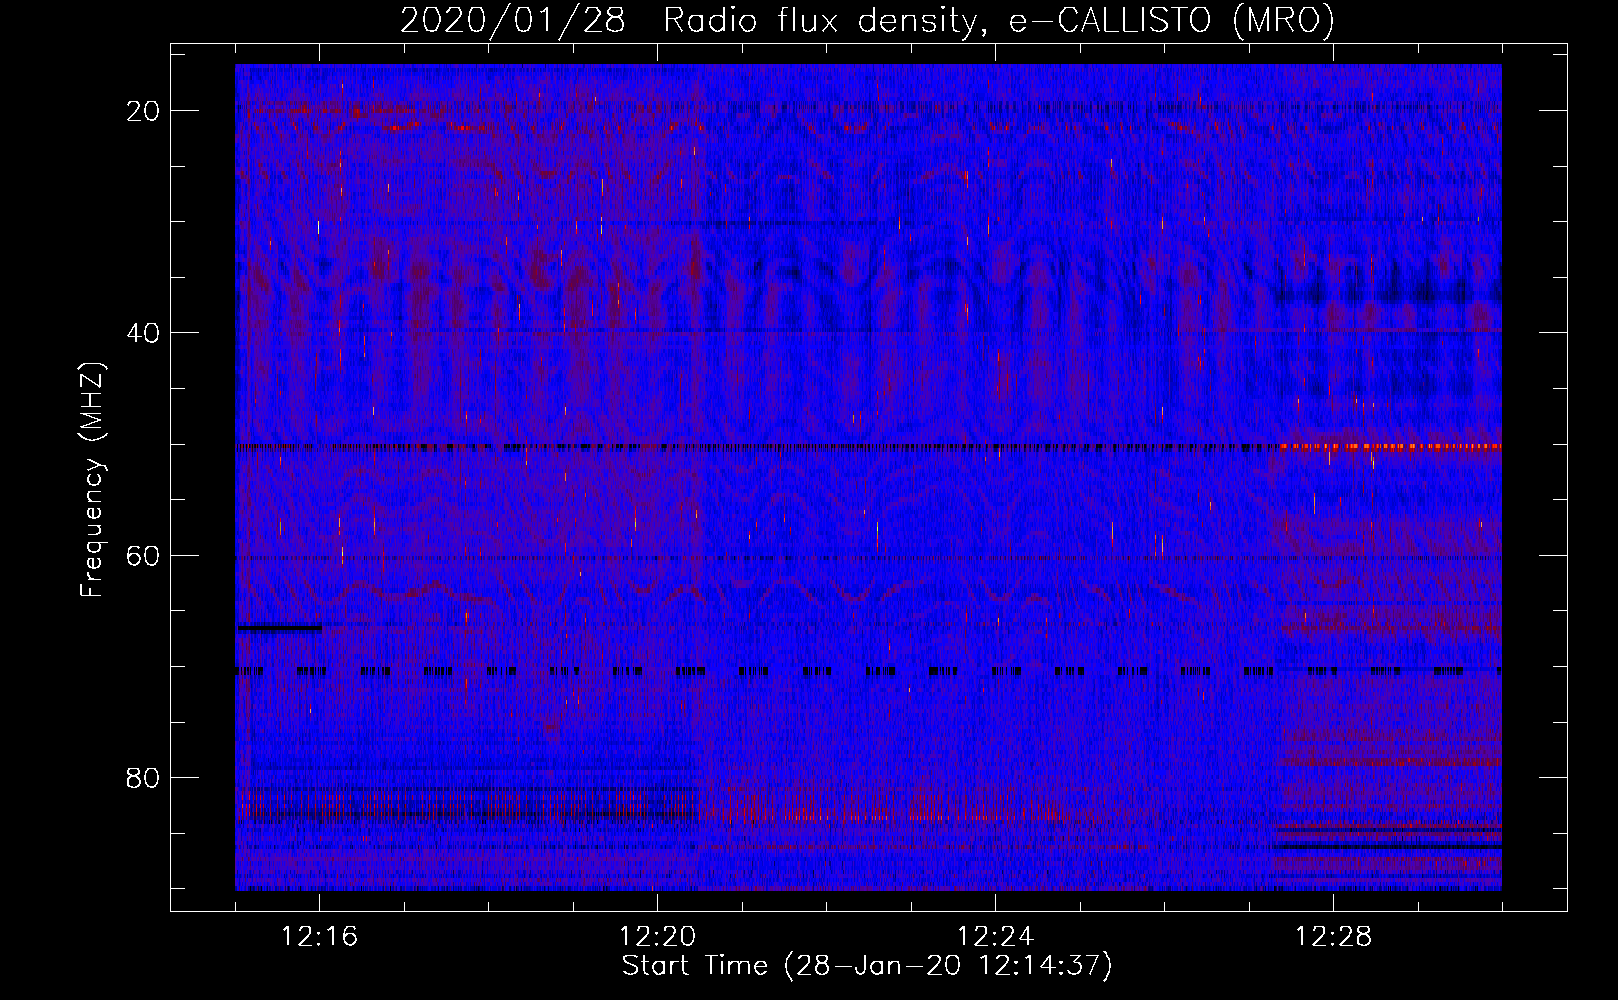Click the 'Frequency (MHZ)' axis label
Screen dimensions: 1618x1000
coord(92,480)
